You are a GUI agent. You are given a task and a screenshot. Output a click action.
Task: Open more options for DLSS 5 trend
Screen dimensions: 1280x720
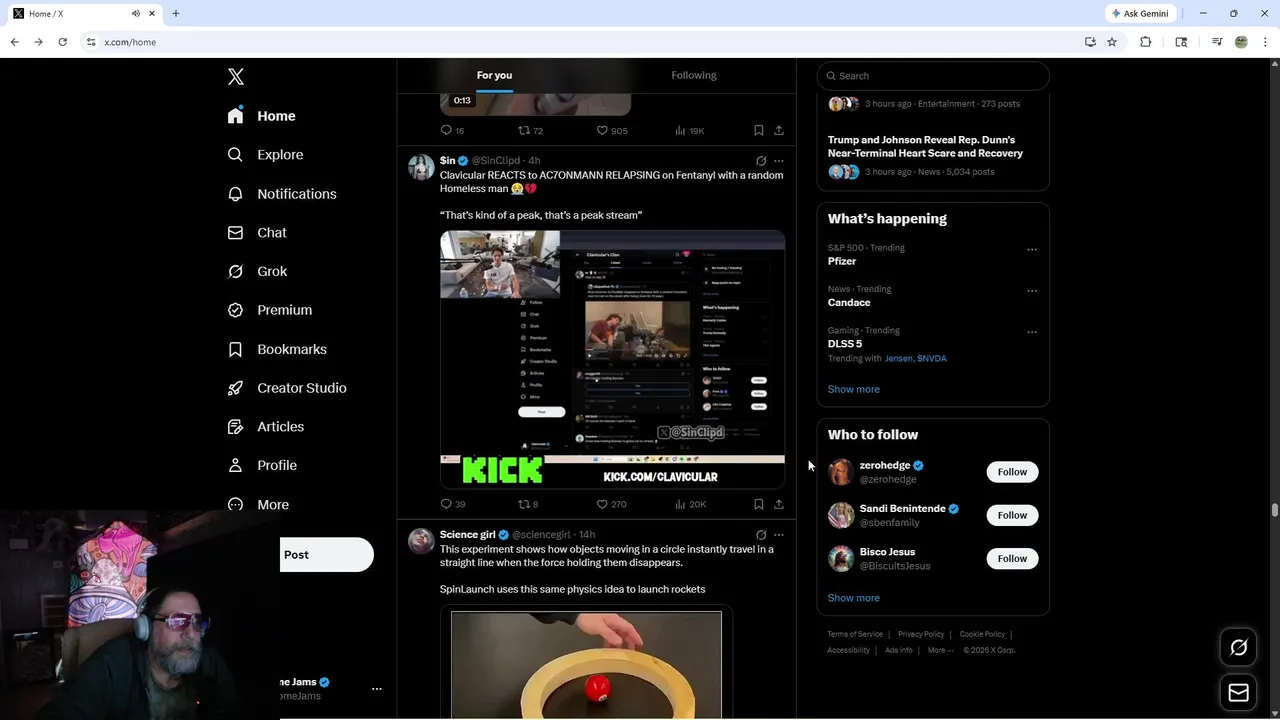[1032, 332]
